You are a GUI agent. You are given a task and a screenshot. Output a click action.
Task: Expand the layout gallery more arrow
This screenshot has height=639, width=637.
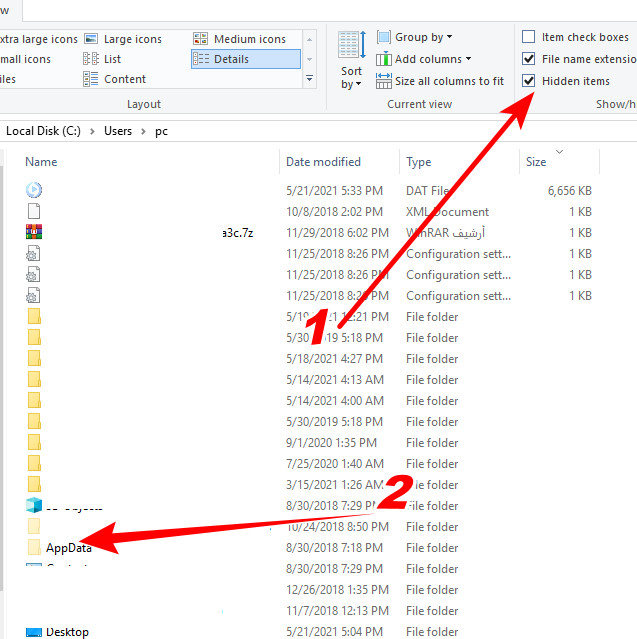(x=310, y=78)
